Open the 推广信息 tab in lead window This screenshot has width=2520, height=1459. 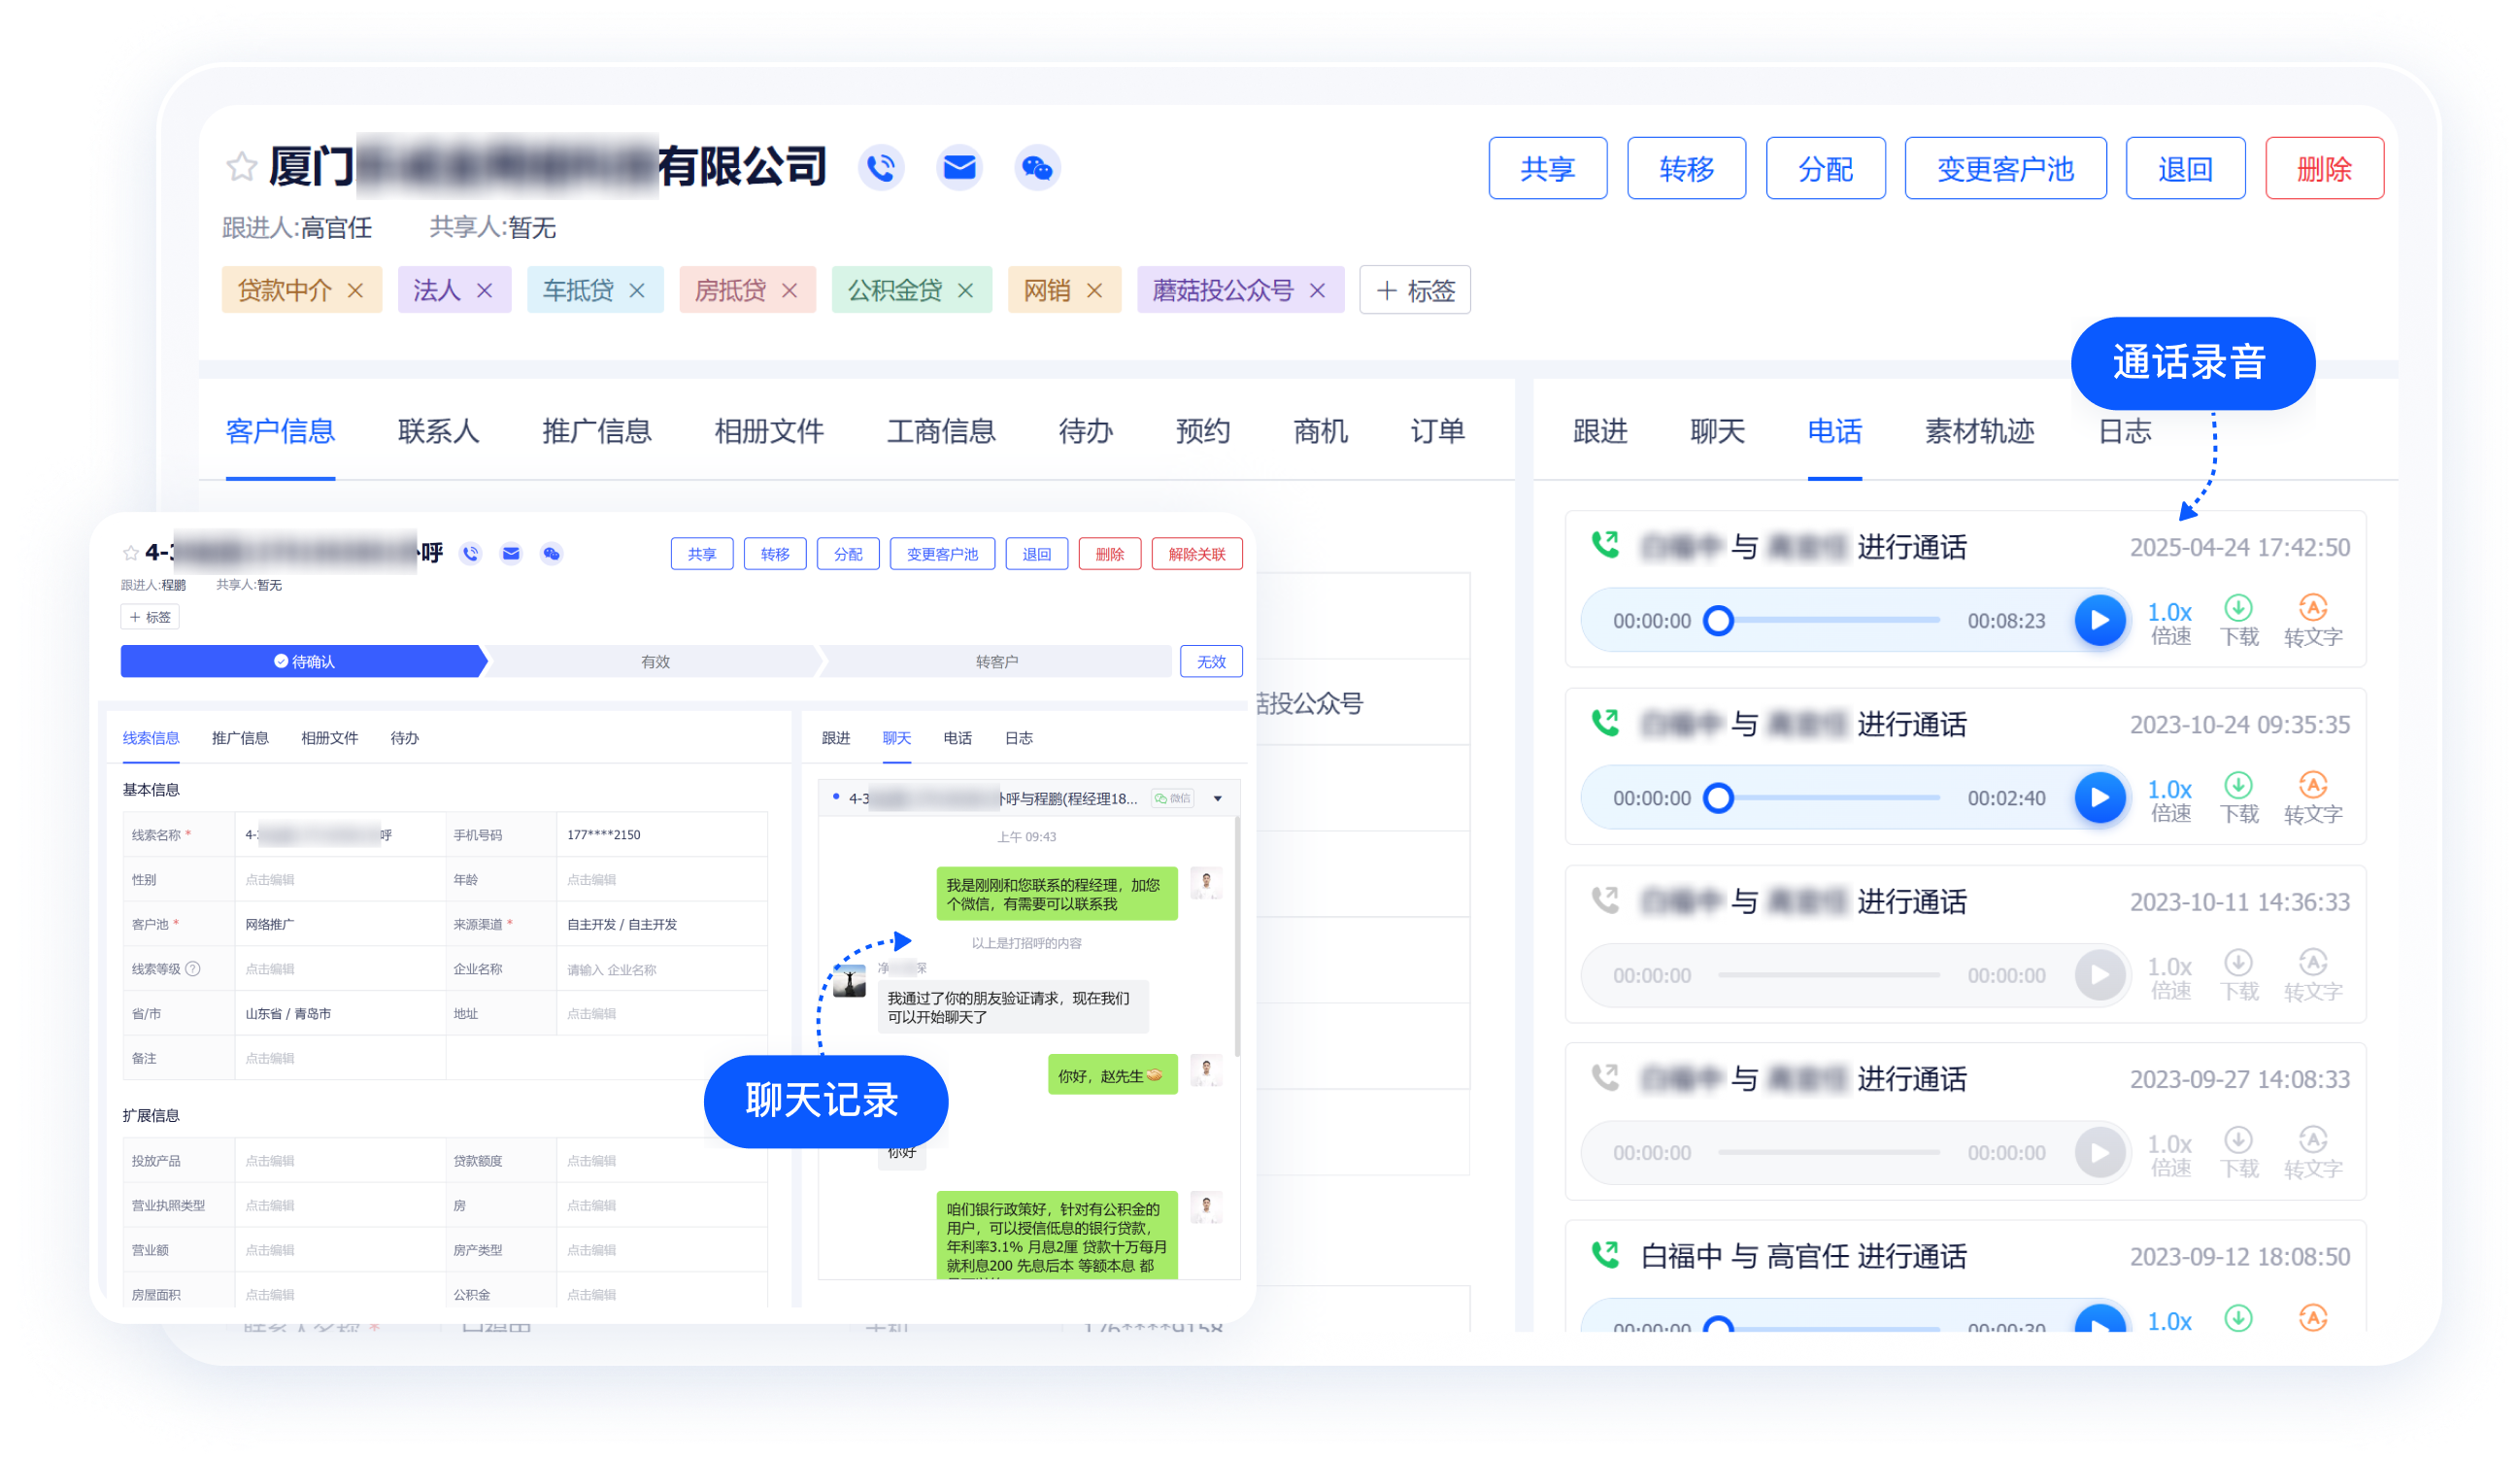(x=240, y=738)
